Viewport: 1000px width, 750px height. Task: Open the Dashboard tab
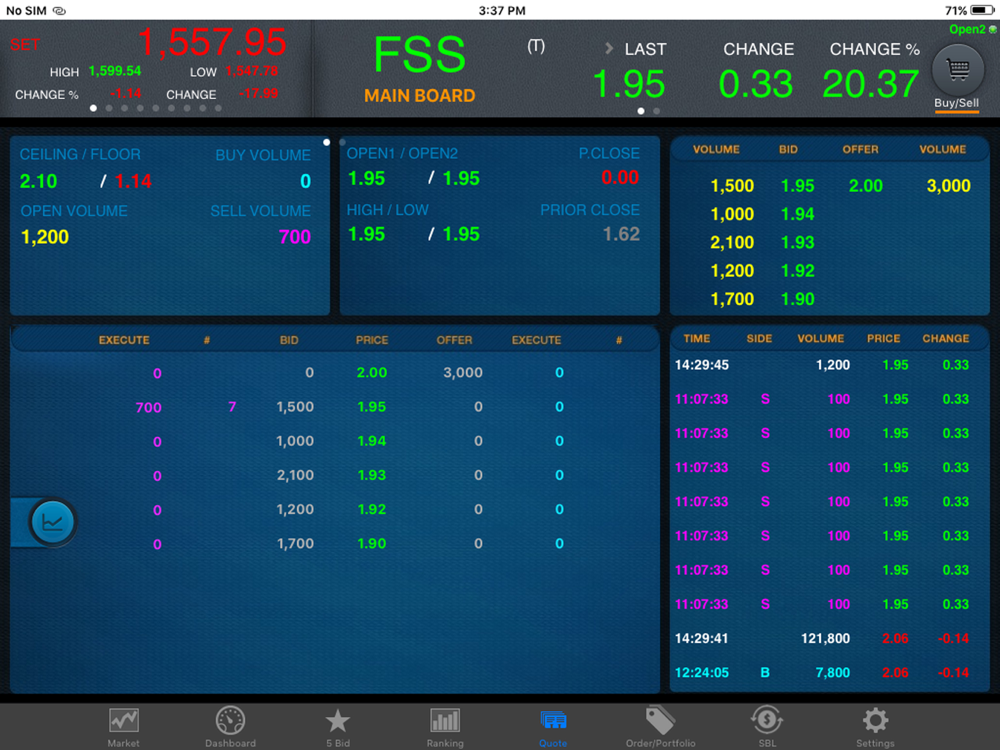click(x=230, y=728)
